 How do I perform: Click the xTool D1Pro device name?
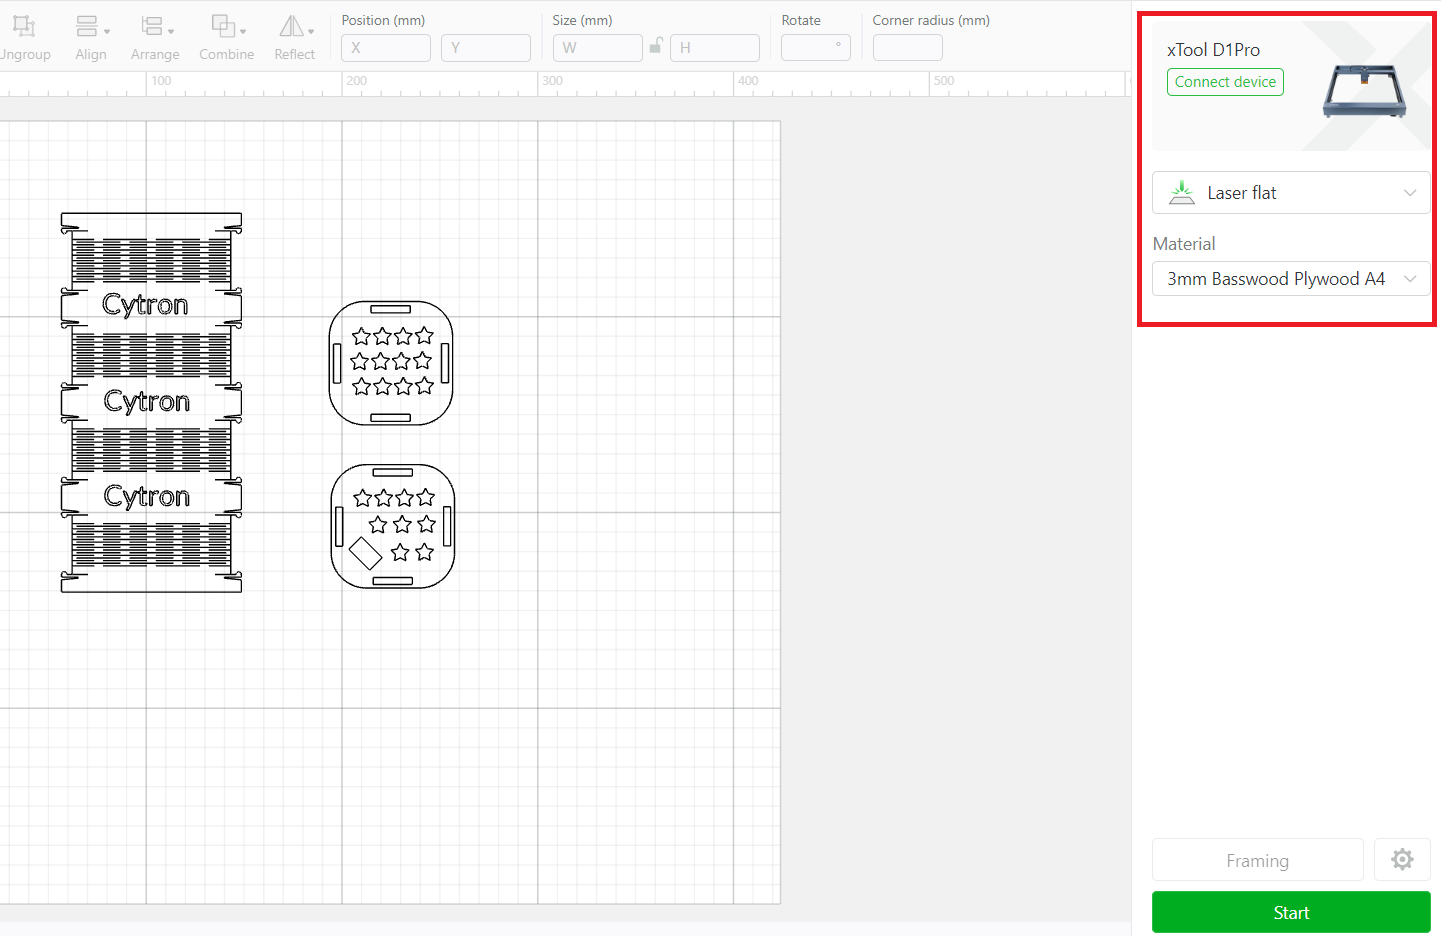[1213, 49]
